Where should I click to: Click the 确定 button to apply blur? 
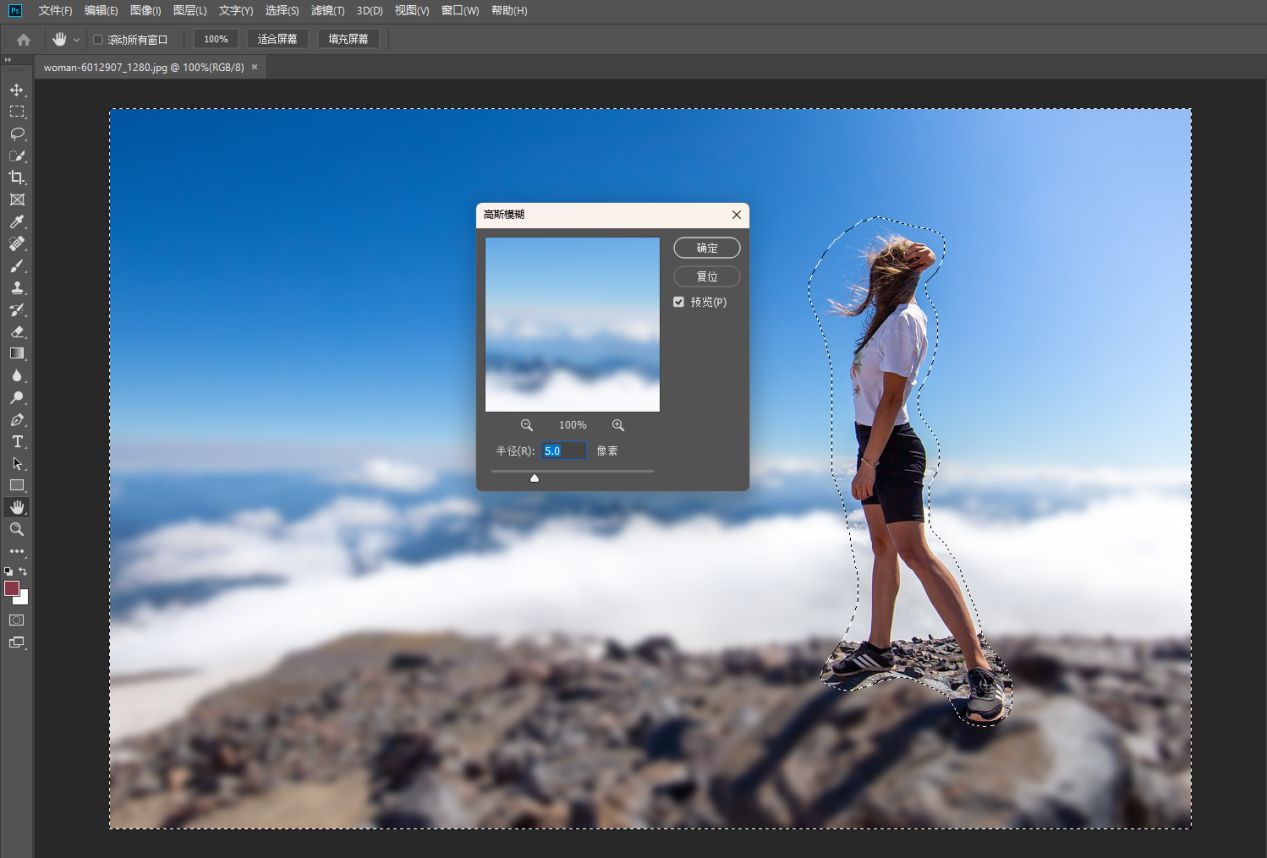pos(706,247)
